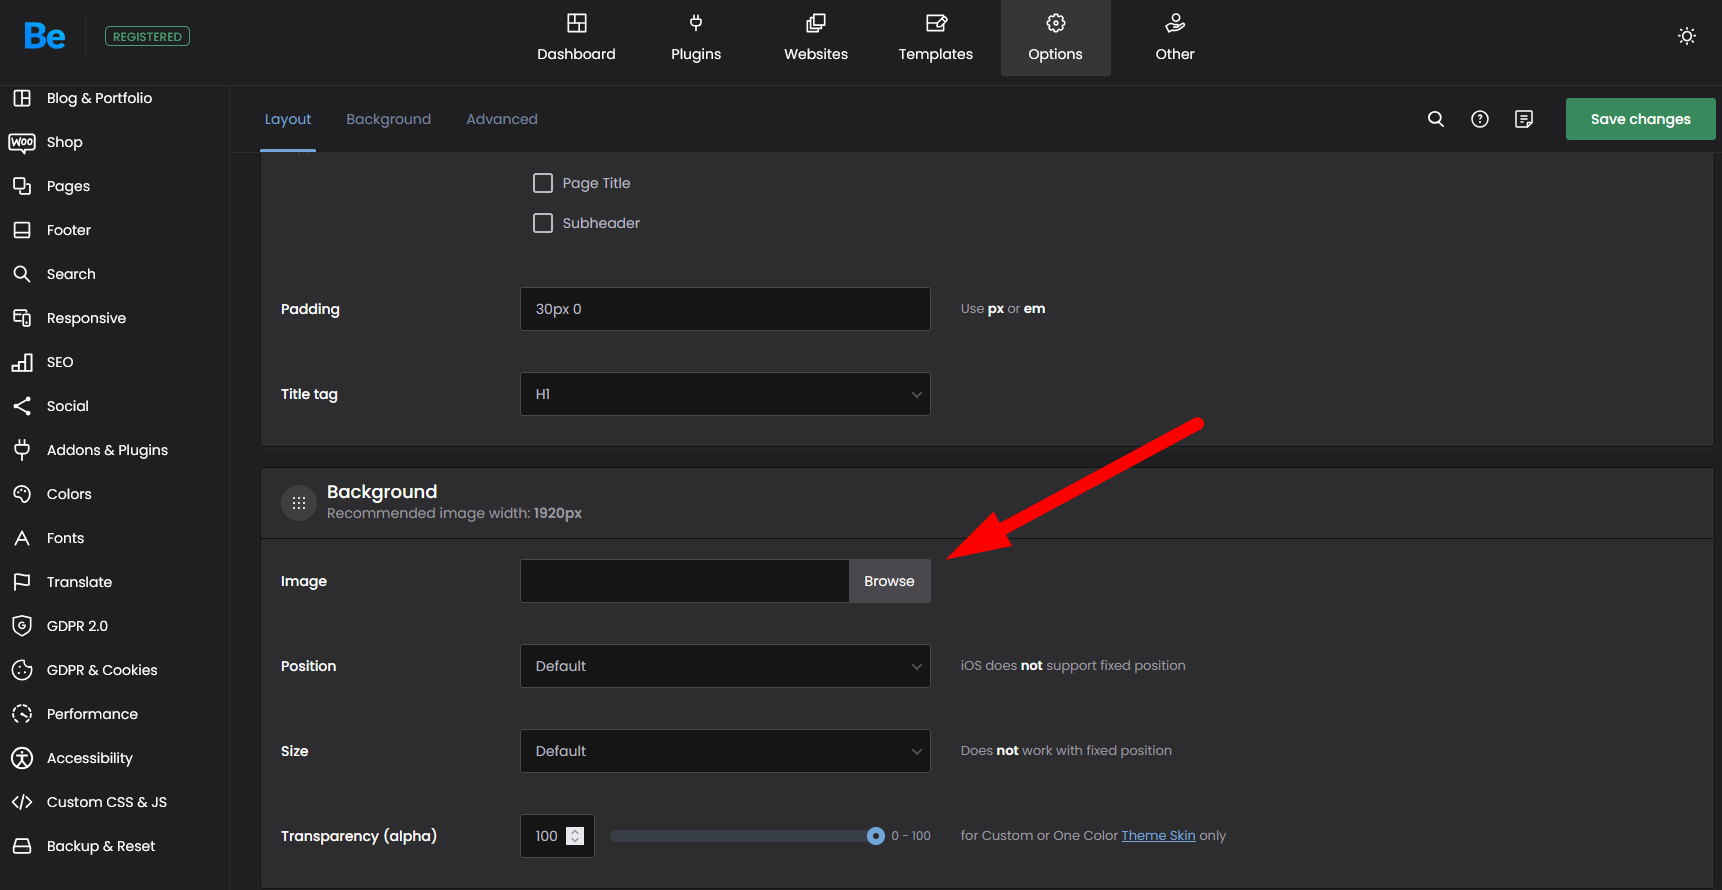Viewport: 1722px width, 890px height.
Task: Switch to the Advanced tab
Action: [502, 119]
